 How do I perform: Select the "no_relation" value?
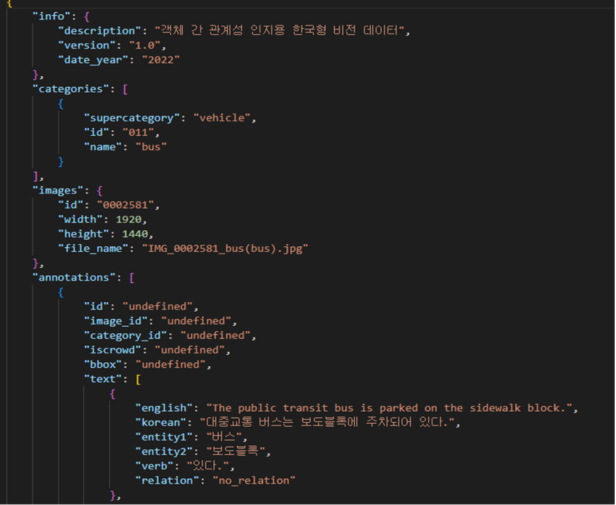254,481
